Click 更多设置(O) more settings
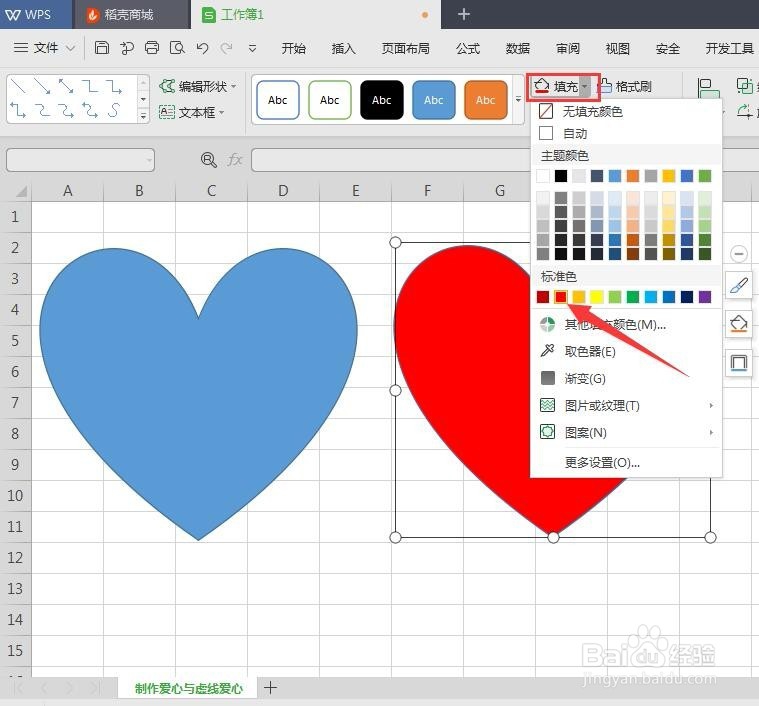Image resolution: width=759 pixels, height=706 pixels. coord(602,462)
